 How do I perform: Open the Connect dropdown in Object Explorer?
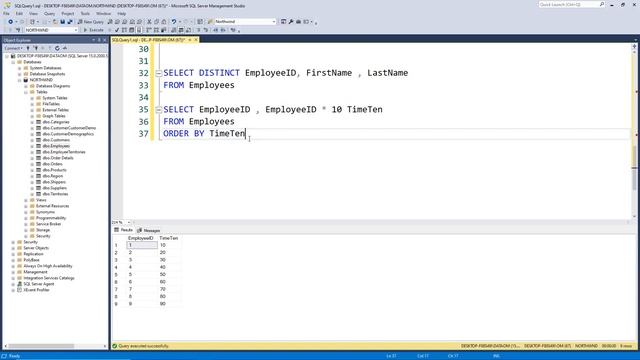(13, 48)
